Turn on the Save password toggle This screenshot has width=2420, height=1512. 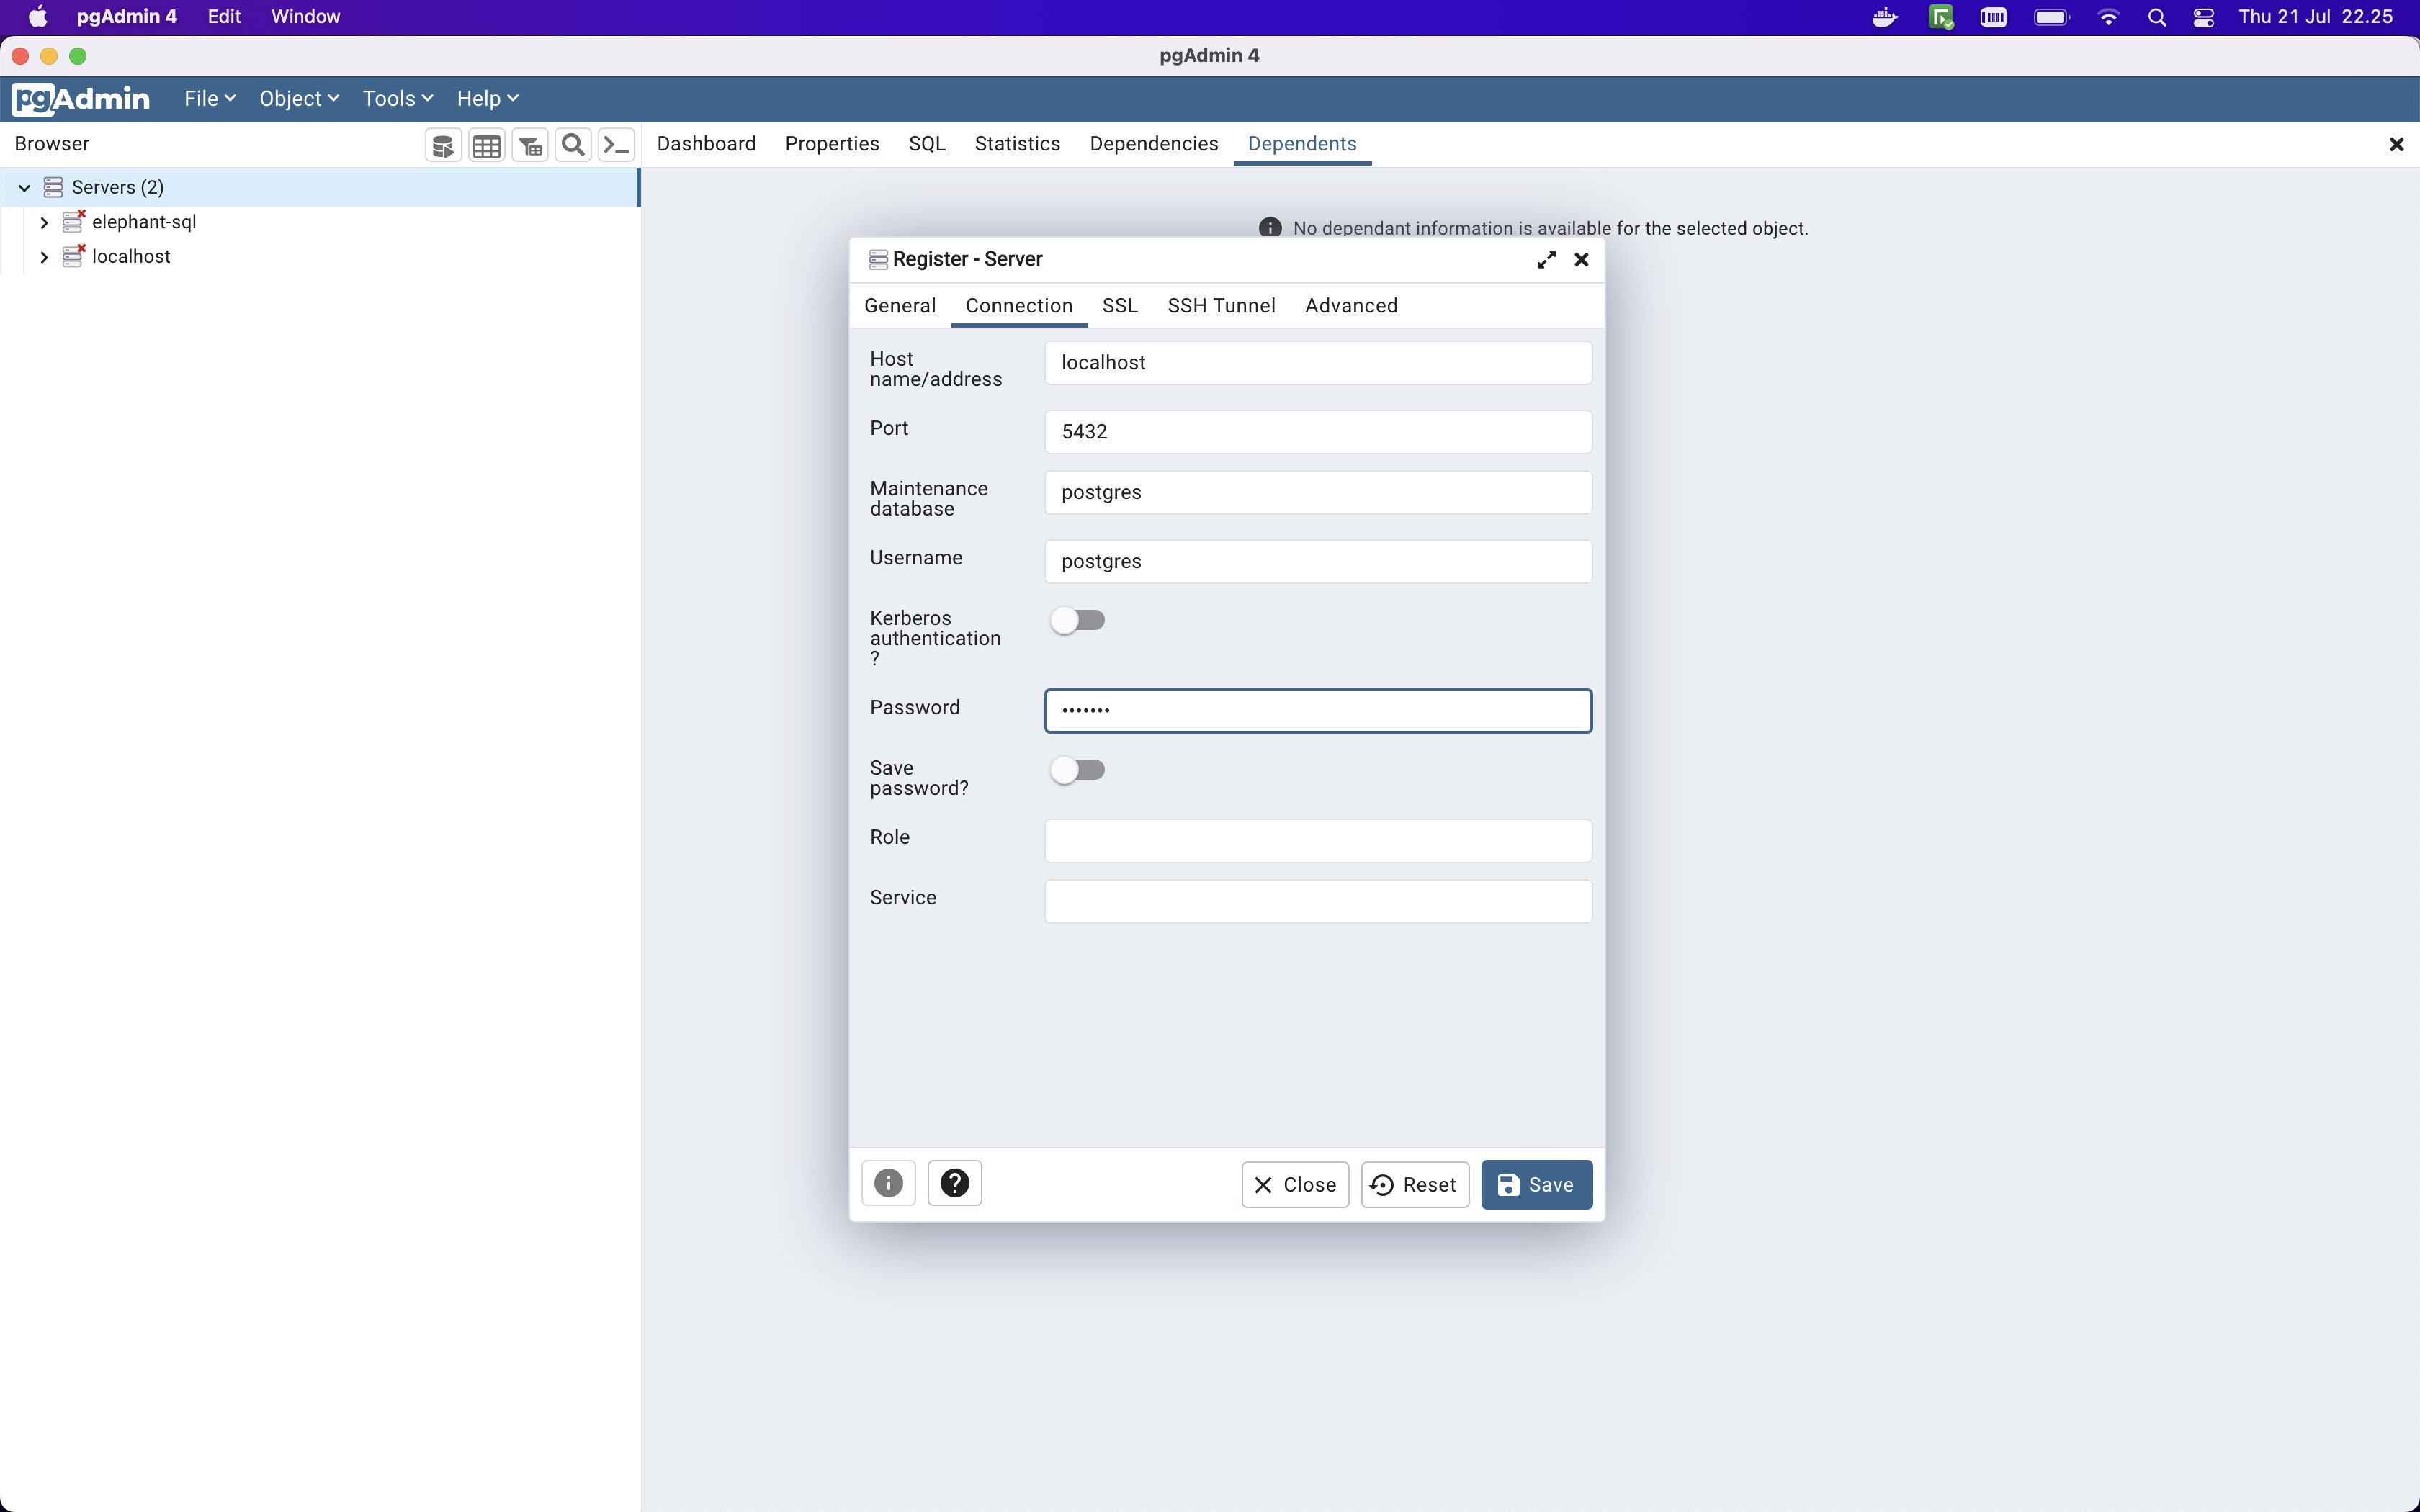tap(1078, 769)
